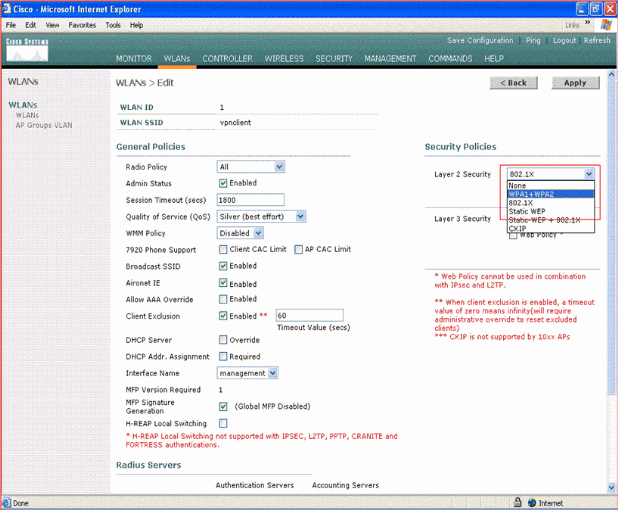618x510 pixels.
Task: Click the Apply button
Action: click(x=575, y=83)
